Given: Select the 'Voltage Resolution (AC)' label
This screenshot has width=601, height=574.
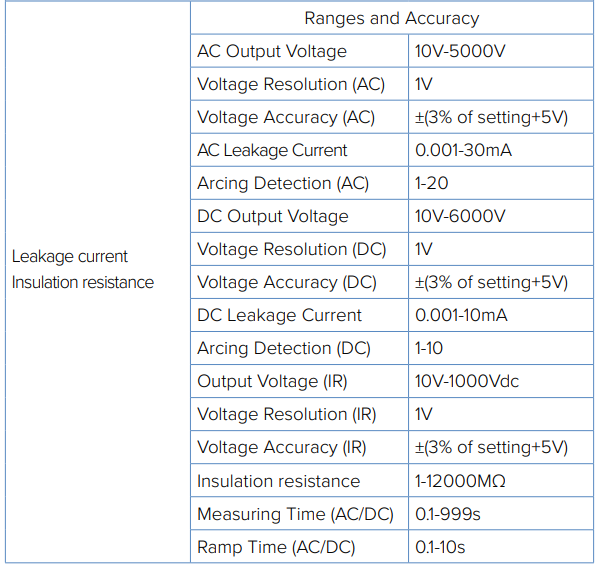Looking at the screenshot, I should tap(291, 84).
